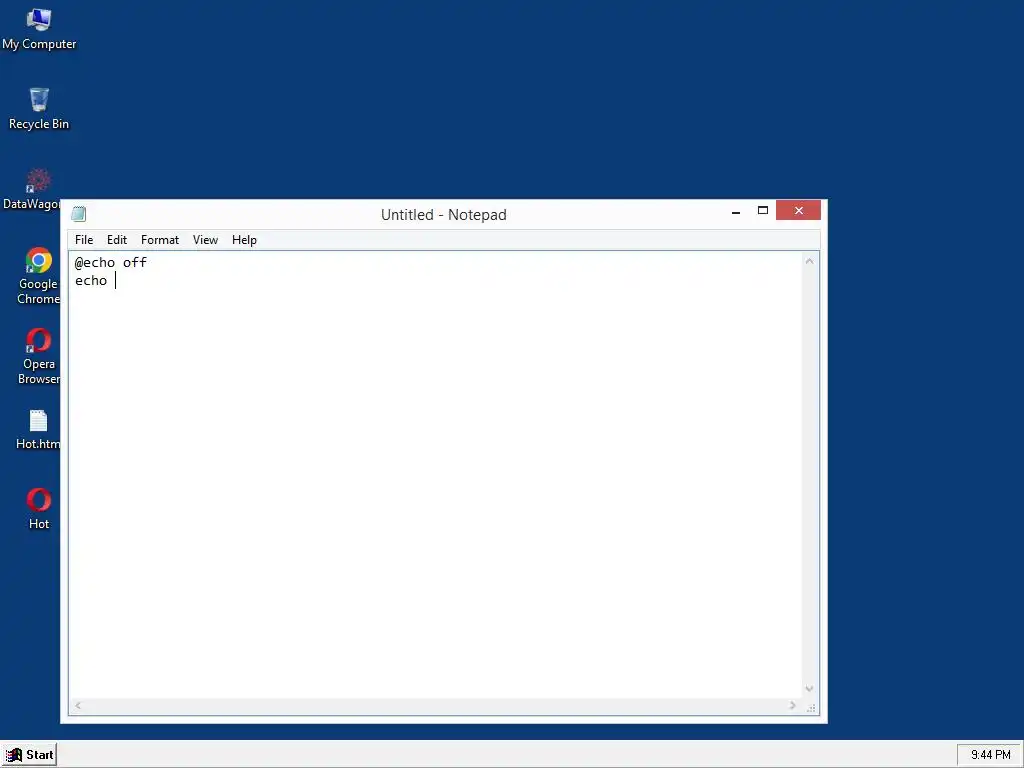The image size is (1024, 768).
Task: Maximize the Notepad window
Action: 763,210
